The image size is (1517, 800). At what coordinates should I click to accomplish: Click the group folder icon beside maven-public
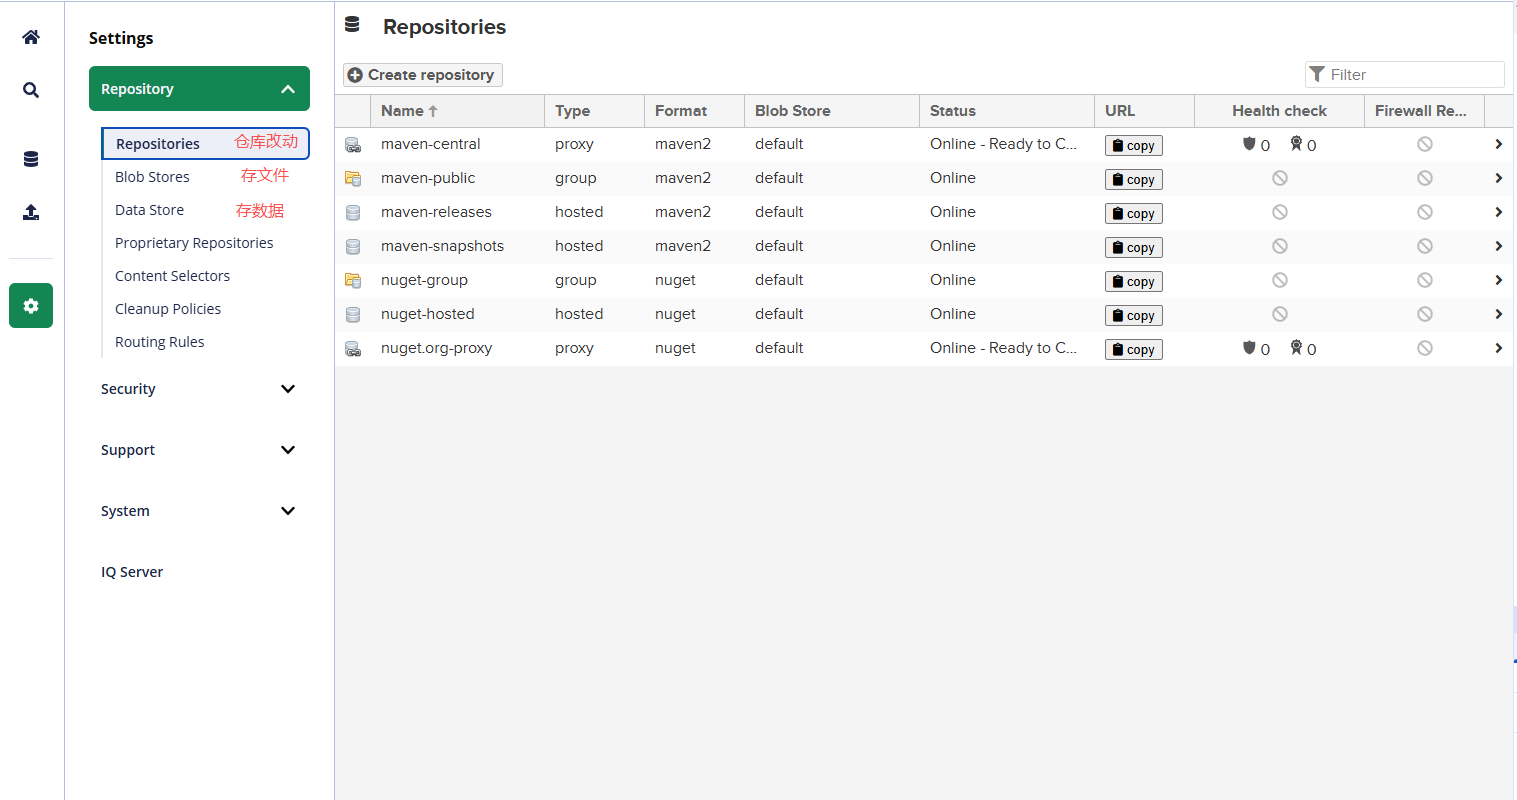[353, 179]
